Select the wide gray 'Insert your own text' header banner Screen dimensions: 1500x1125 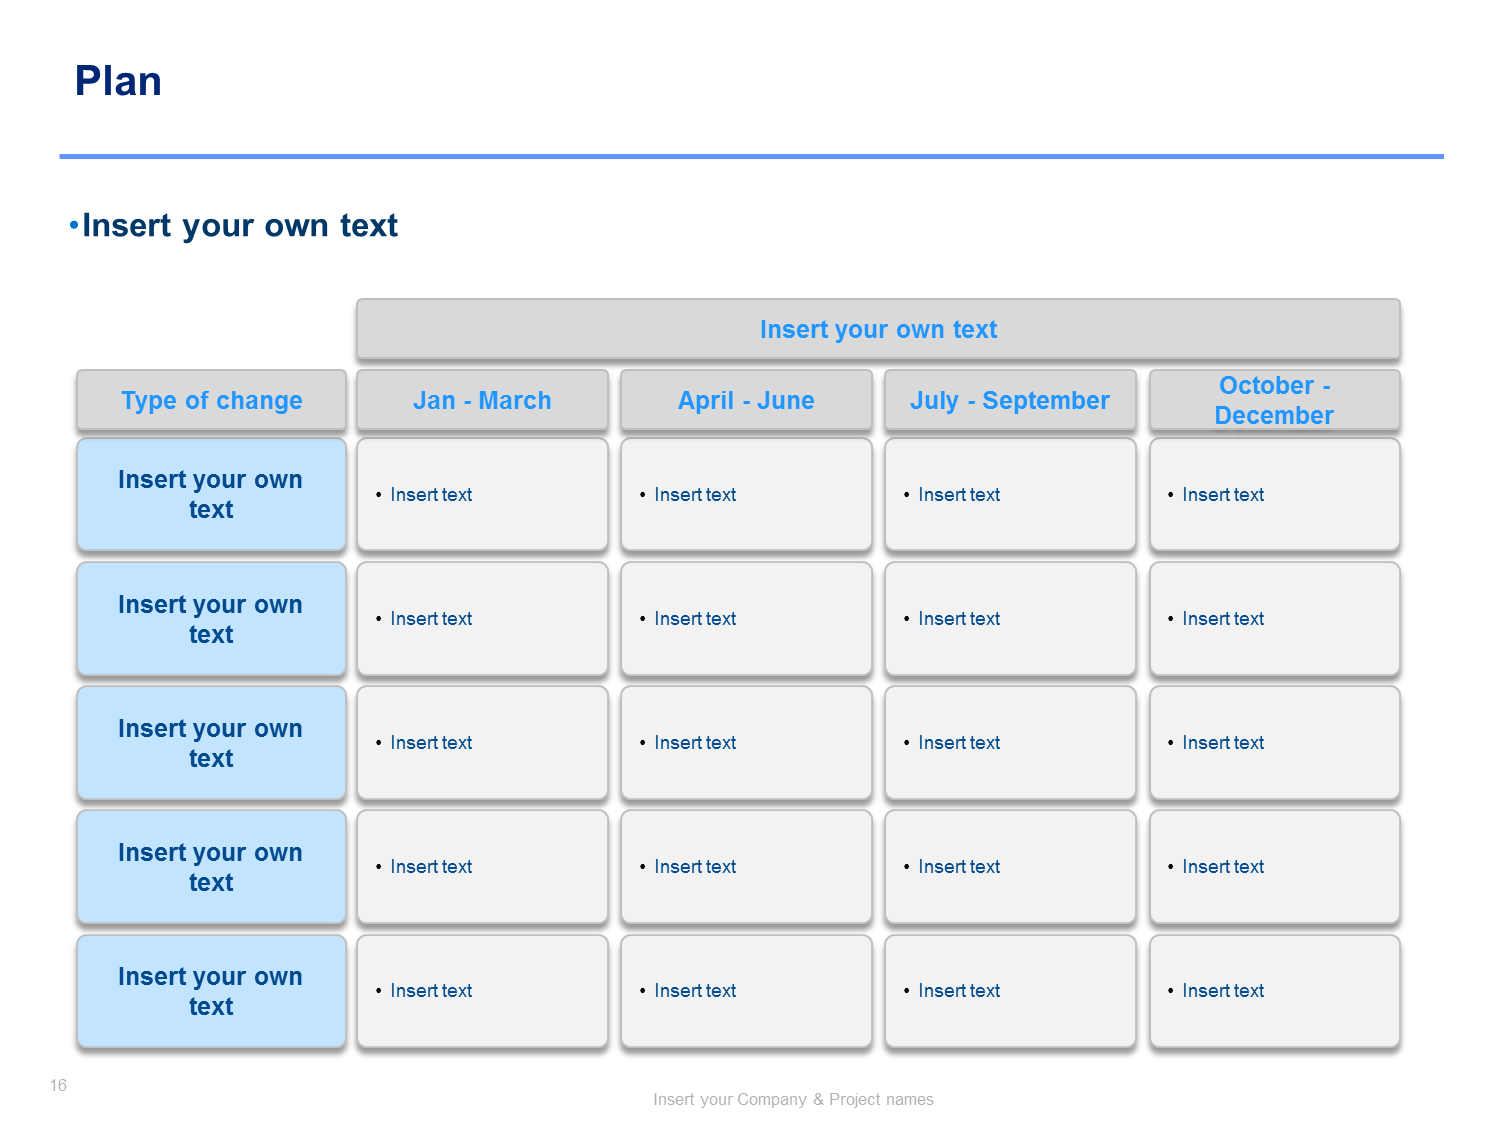[878, 329]
